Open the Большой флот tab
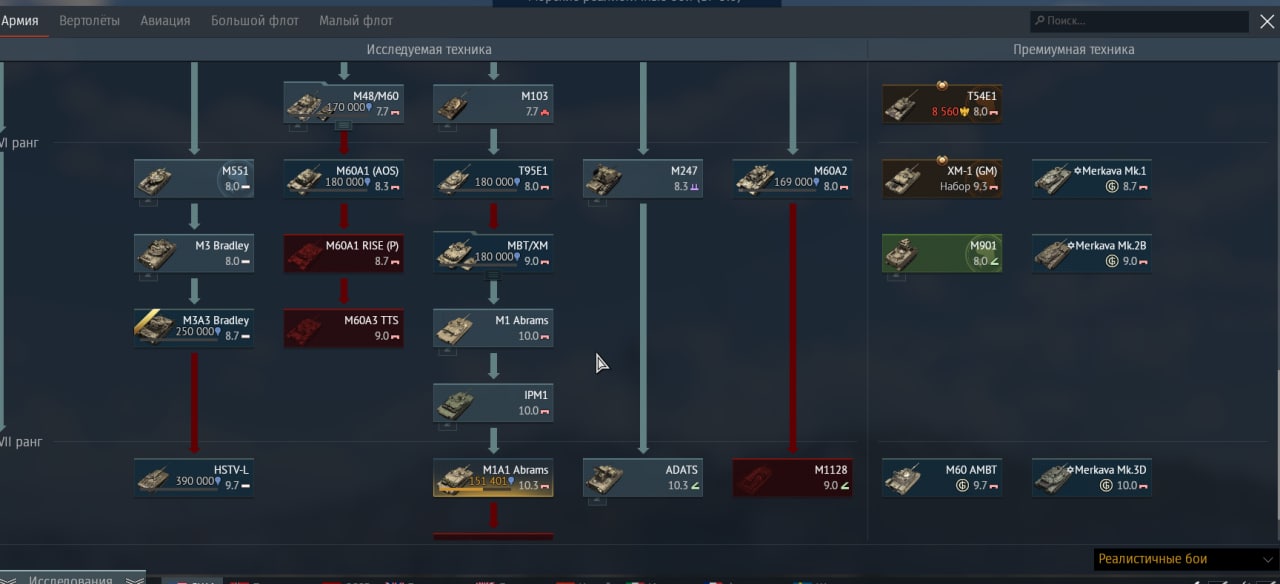This screenshot has height=584, width=1280. (x=255, y=20)
